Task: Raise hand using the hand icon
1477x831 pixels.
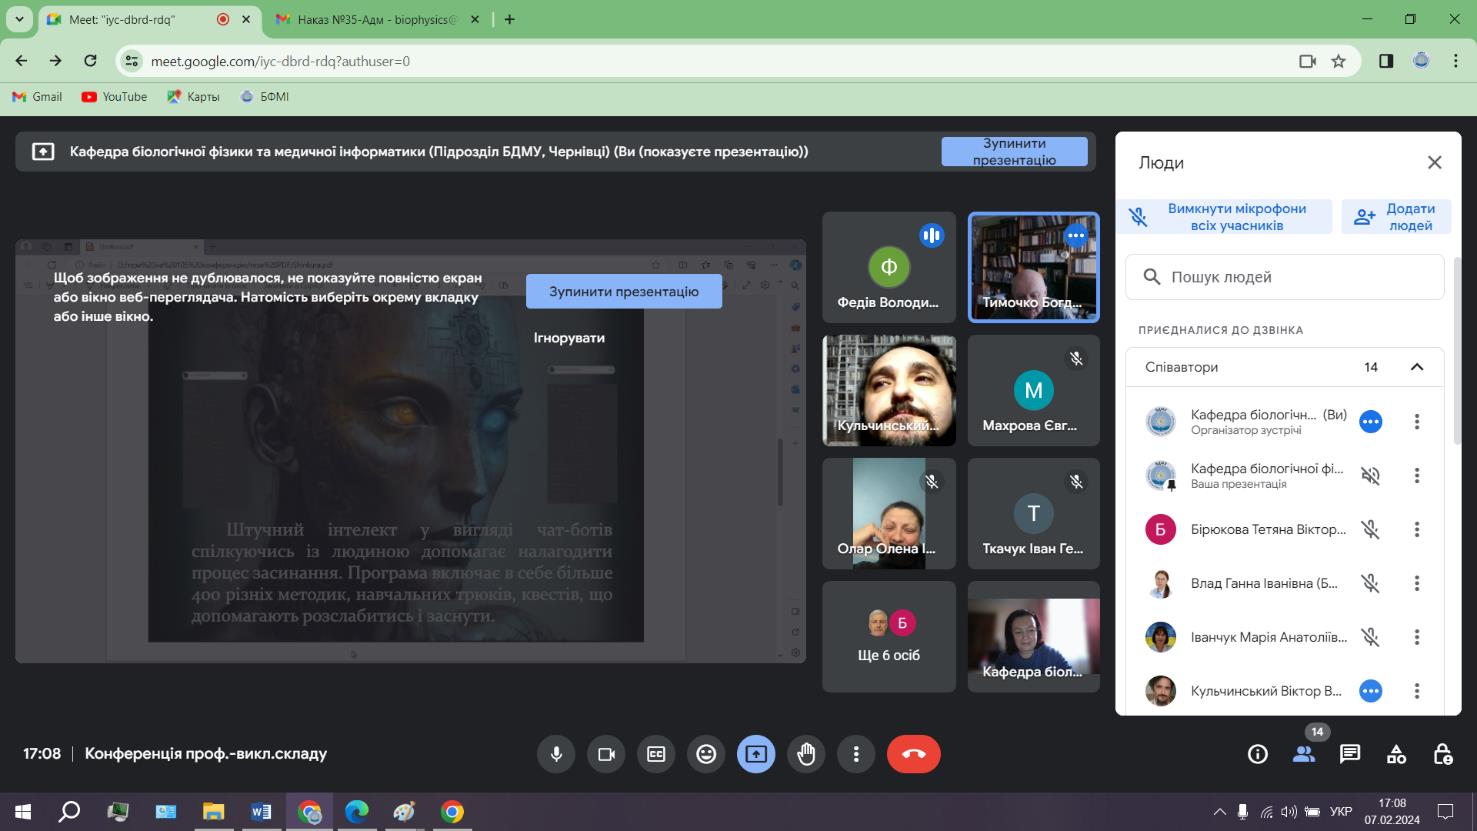Action: click(806, 754)
